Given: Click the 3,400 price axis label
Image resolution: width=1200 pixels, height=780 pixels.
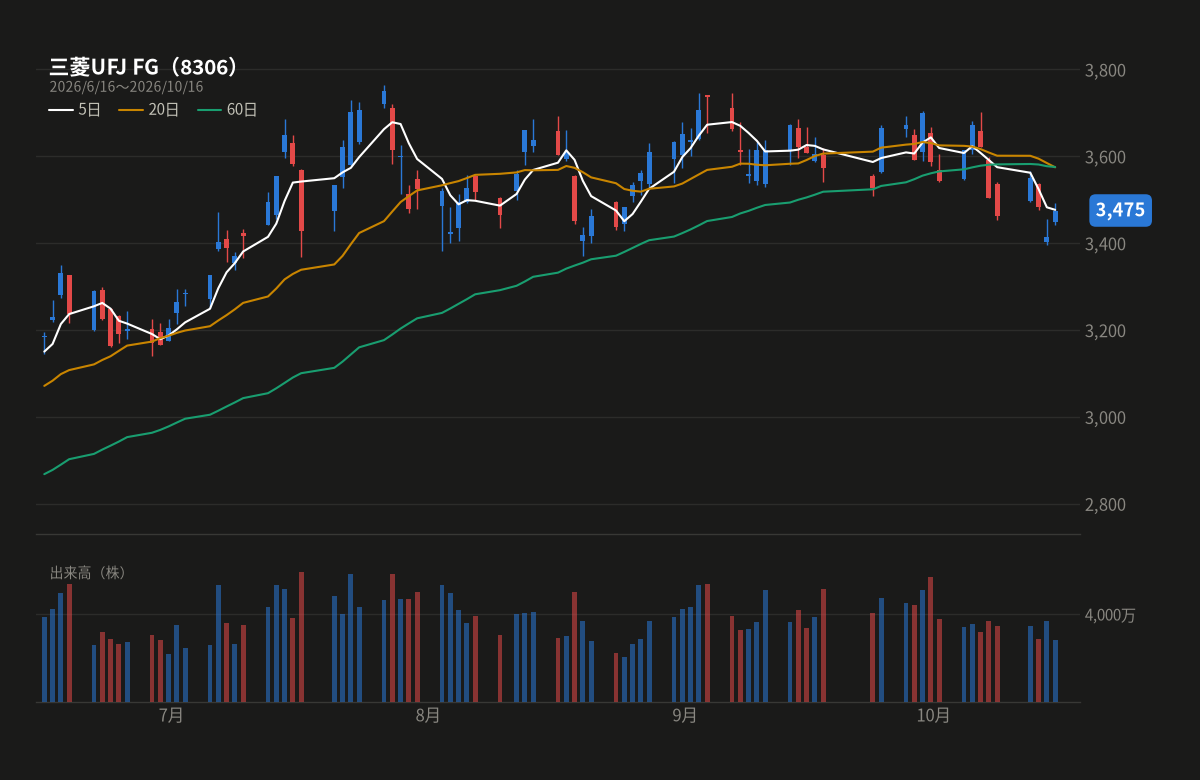Looking at the screenshot, I should (1105, 244).
